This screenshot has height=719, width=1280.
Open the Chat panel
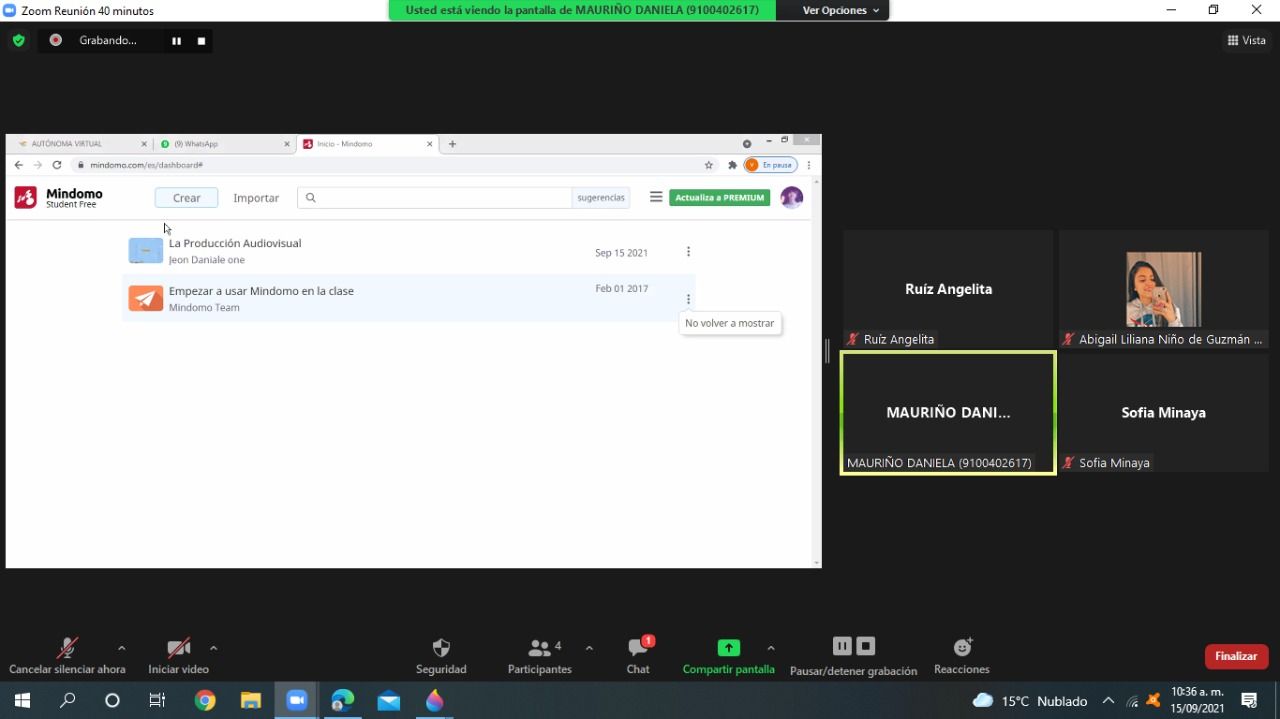pos(638,648)
